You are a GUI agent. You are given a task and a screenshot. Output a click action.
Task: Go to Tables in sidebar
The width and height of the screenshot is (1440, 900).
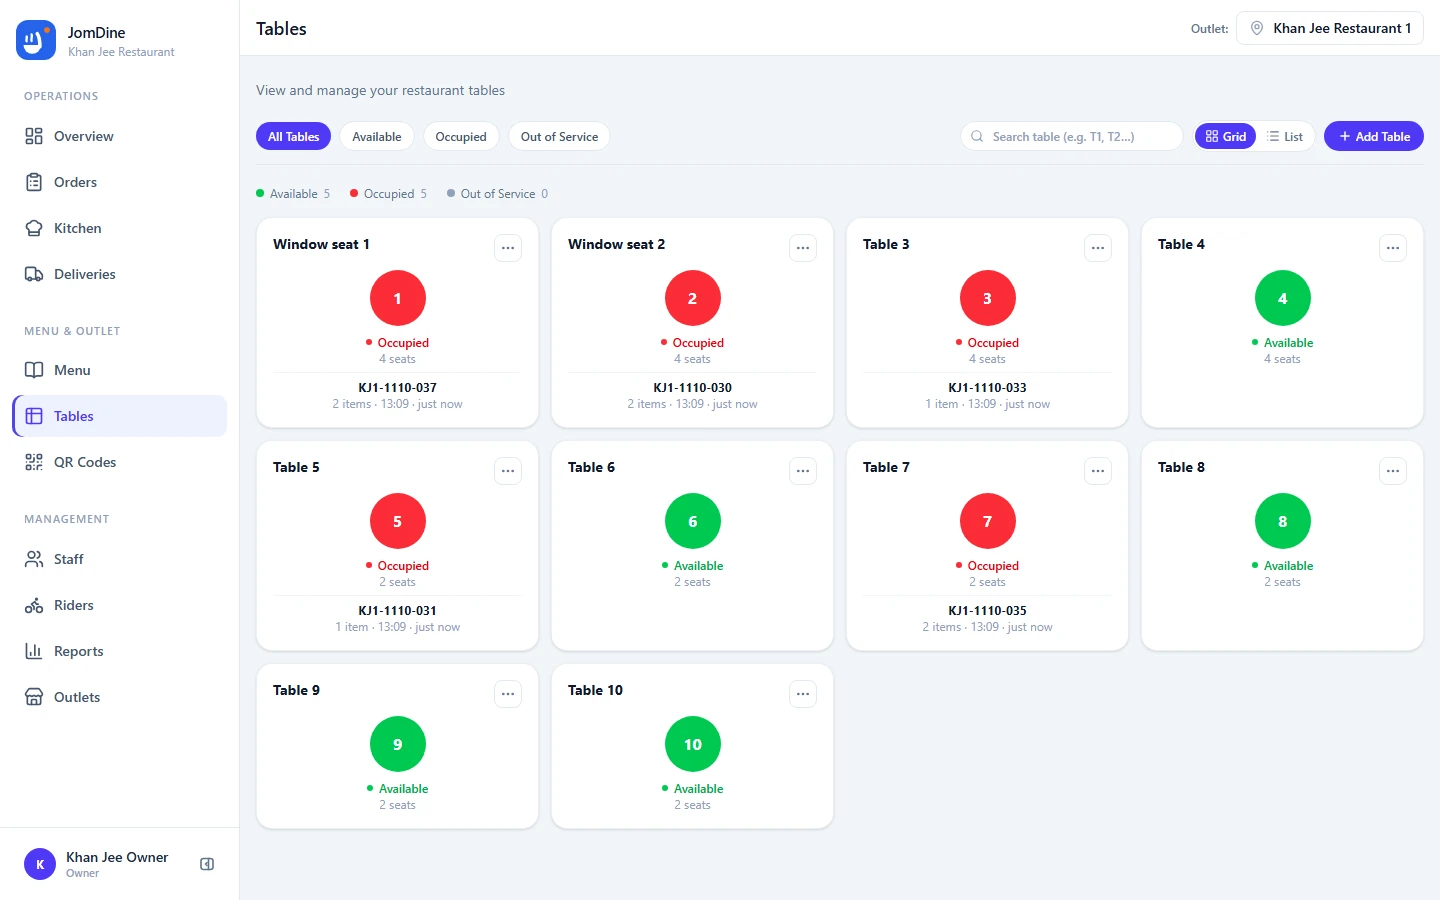(120, 416)
